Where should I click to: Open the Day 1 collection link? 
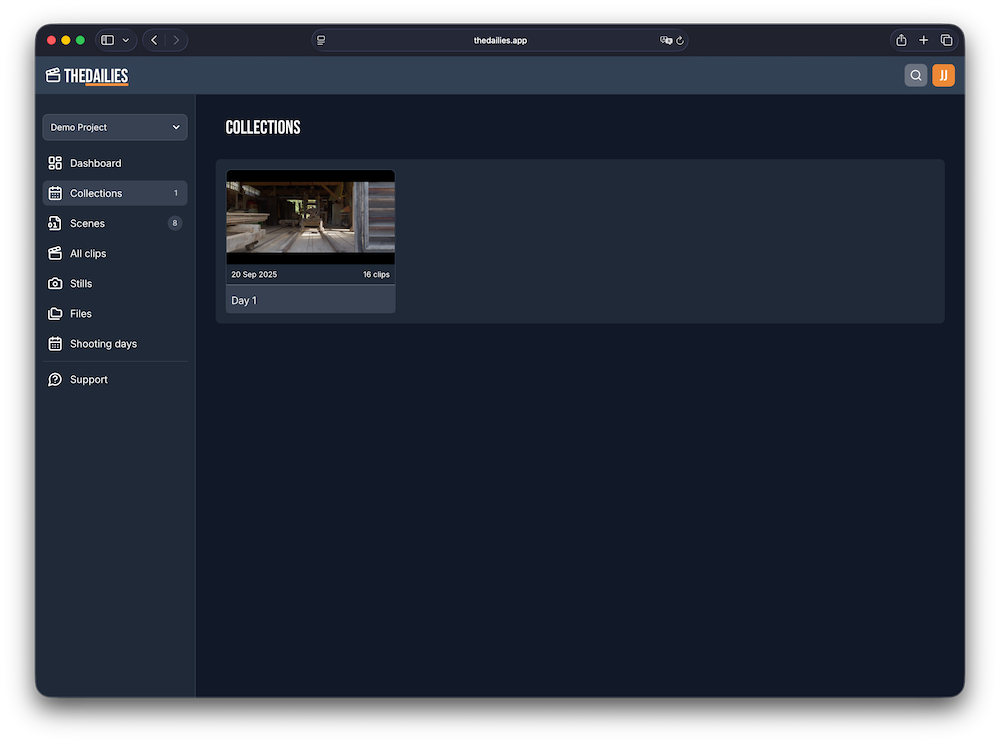click(x=245, y=300)
